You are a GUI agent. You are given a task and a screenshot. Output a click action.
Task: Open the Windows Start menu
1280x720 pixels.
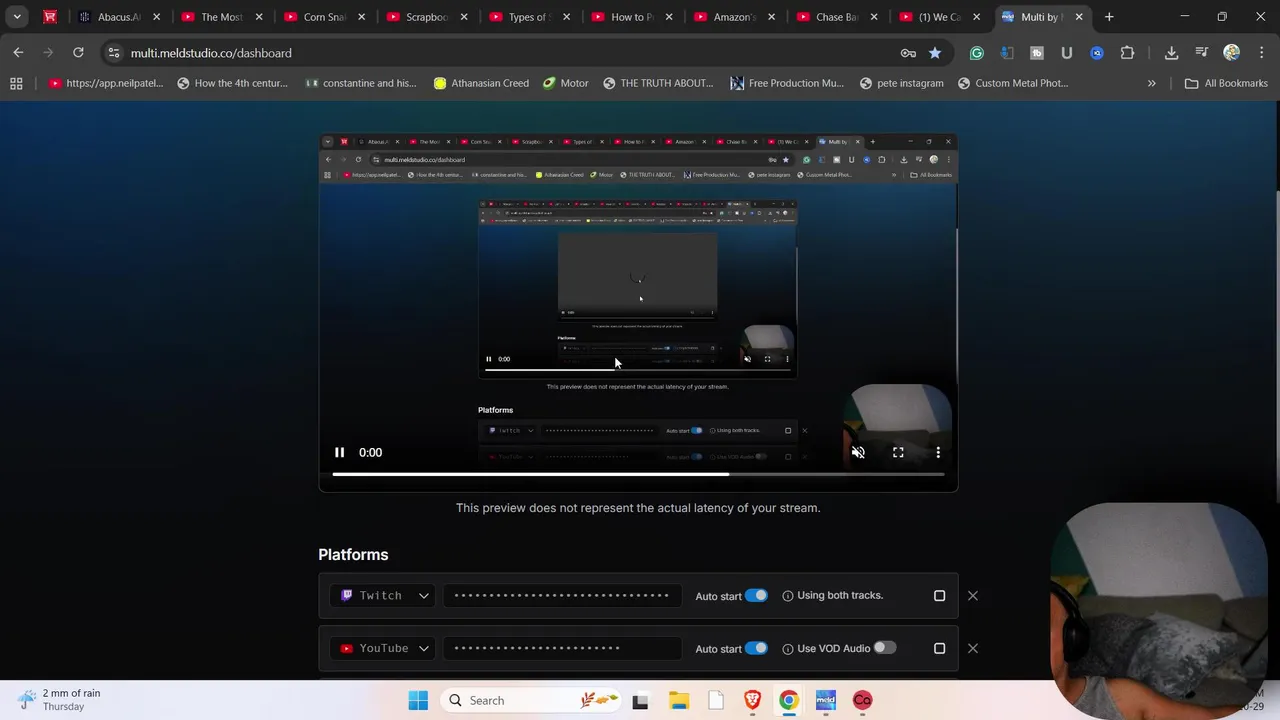click(x=418, y=700)
